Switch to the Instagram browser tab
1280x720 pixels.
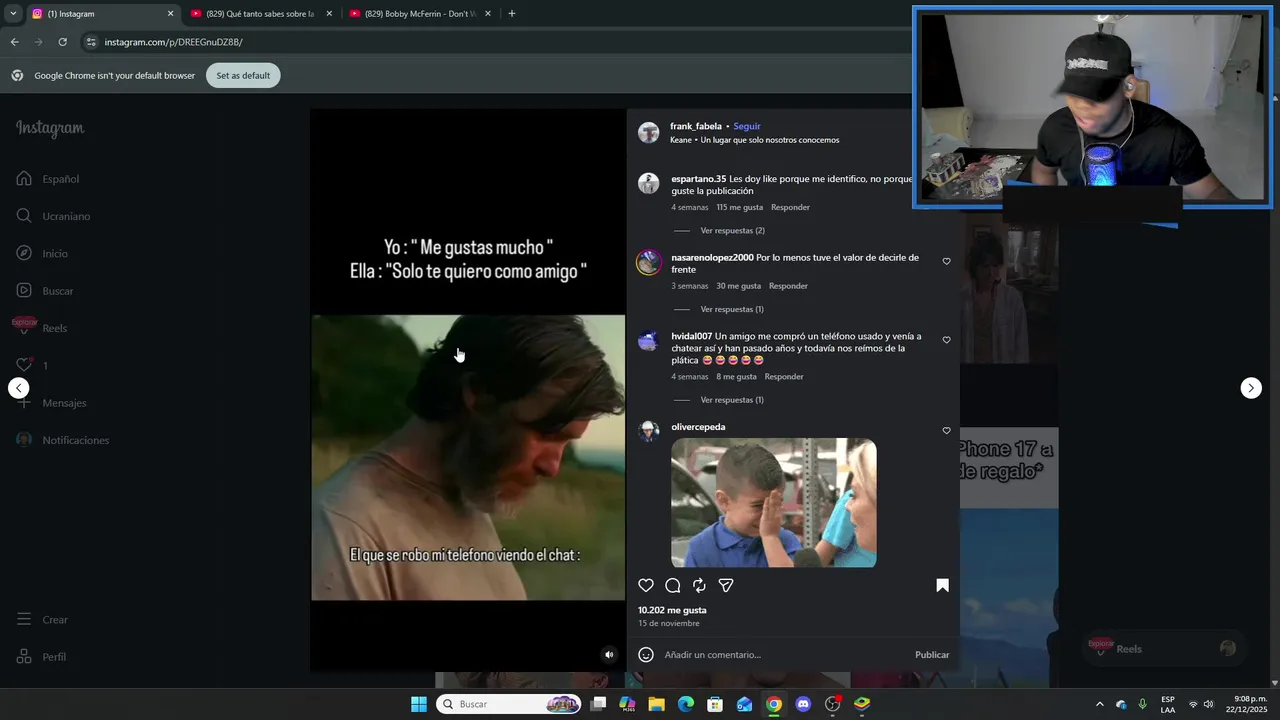(x=98, y=14)
